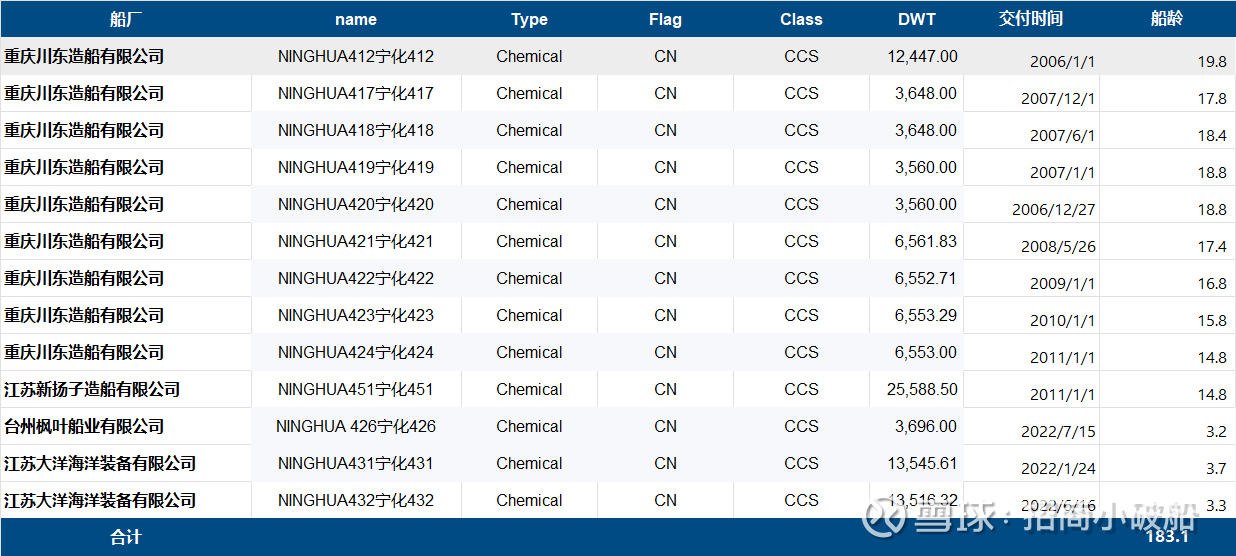Click the NINGHUA 426宁化426 name cell
The height and width of the screenshot is (556, 1236).
point(356,427)
